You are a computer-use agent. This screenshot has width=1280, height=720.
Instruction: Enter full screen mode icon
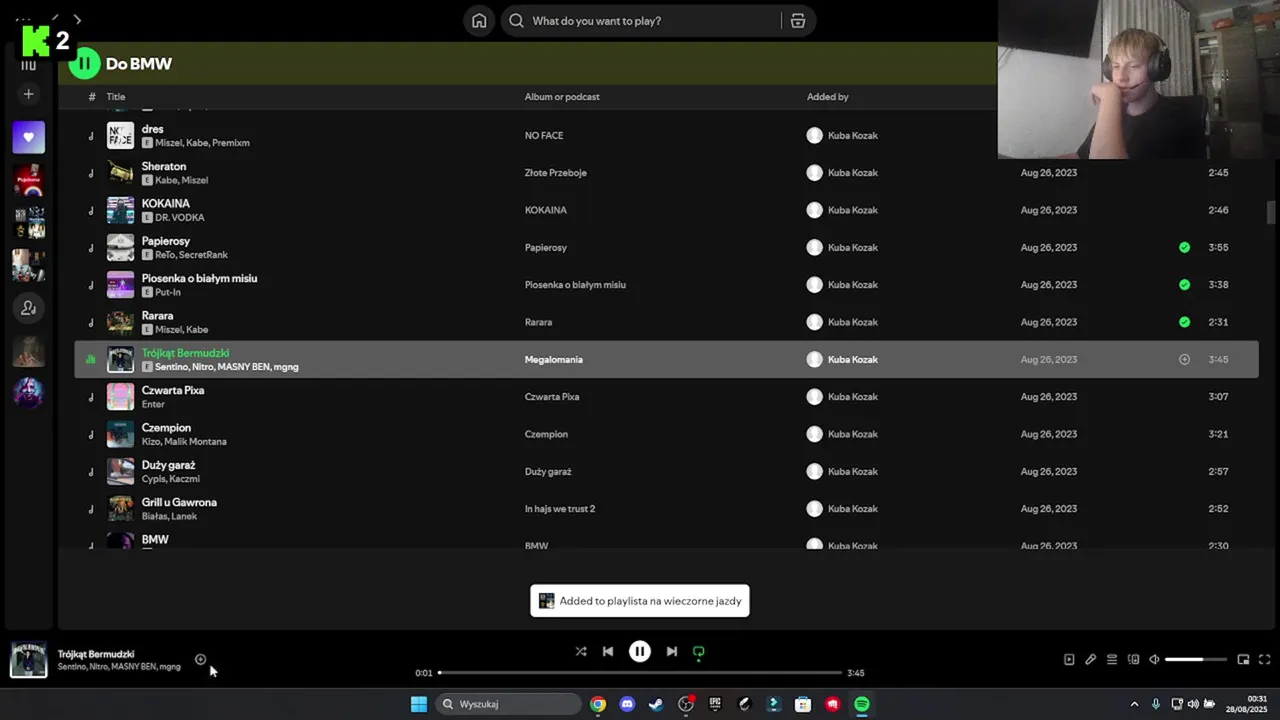click(1265, 660)
